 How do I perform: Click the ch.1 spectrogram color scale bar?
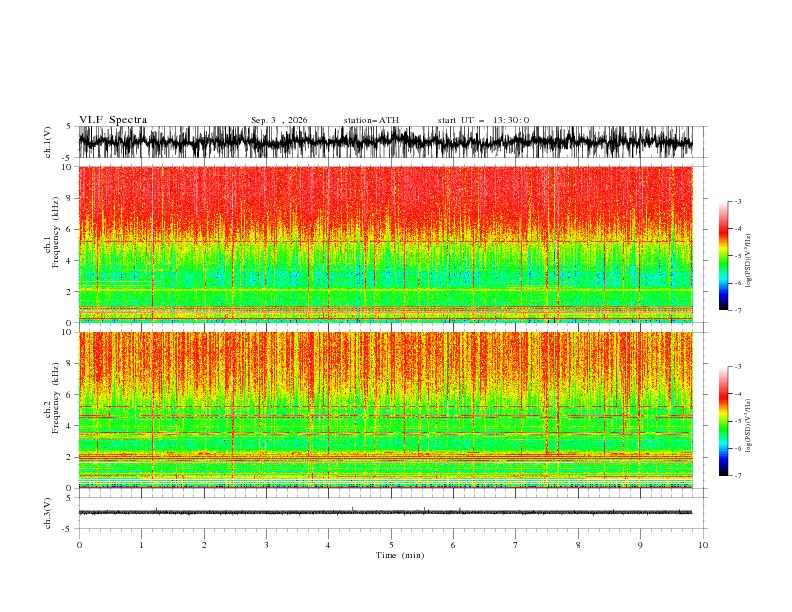point(723,256)
